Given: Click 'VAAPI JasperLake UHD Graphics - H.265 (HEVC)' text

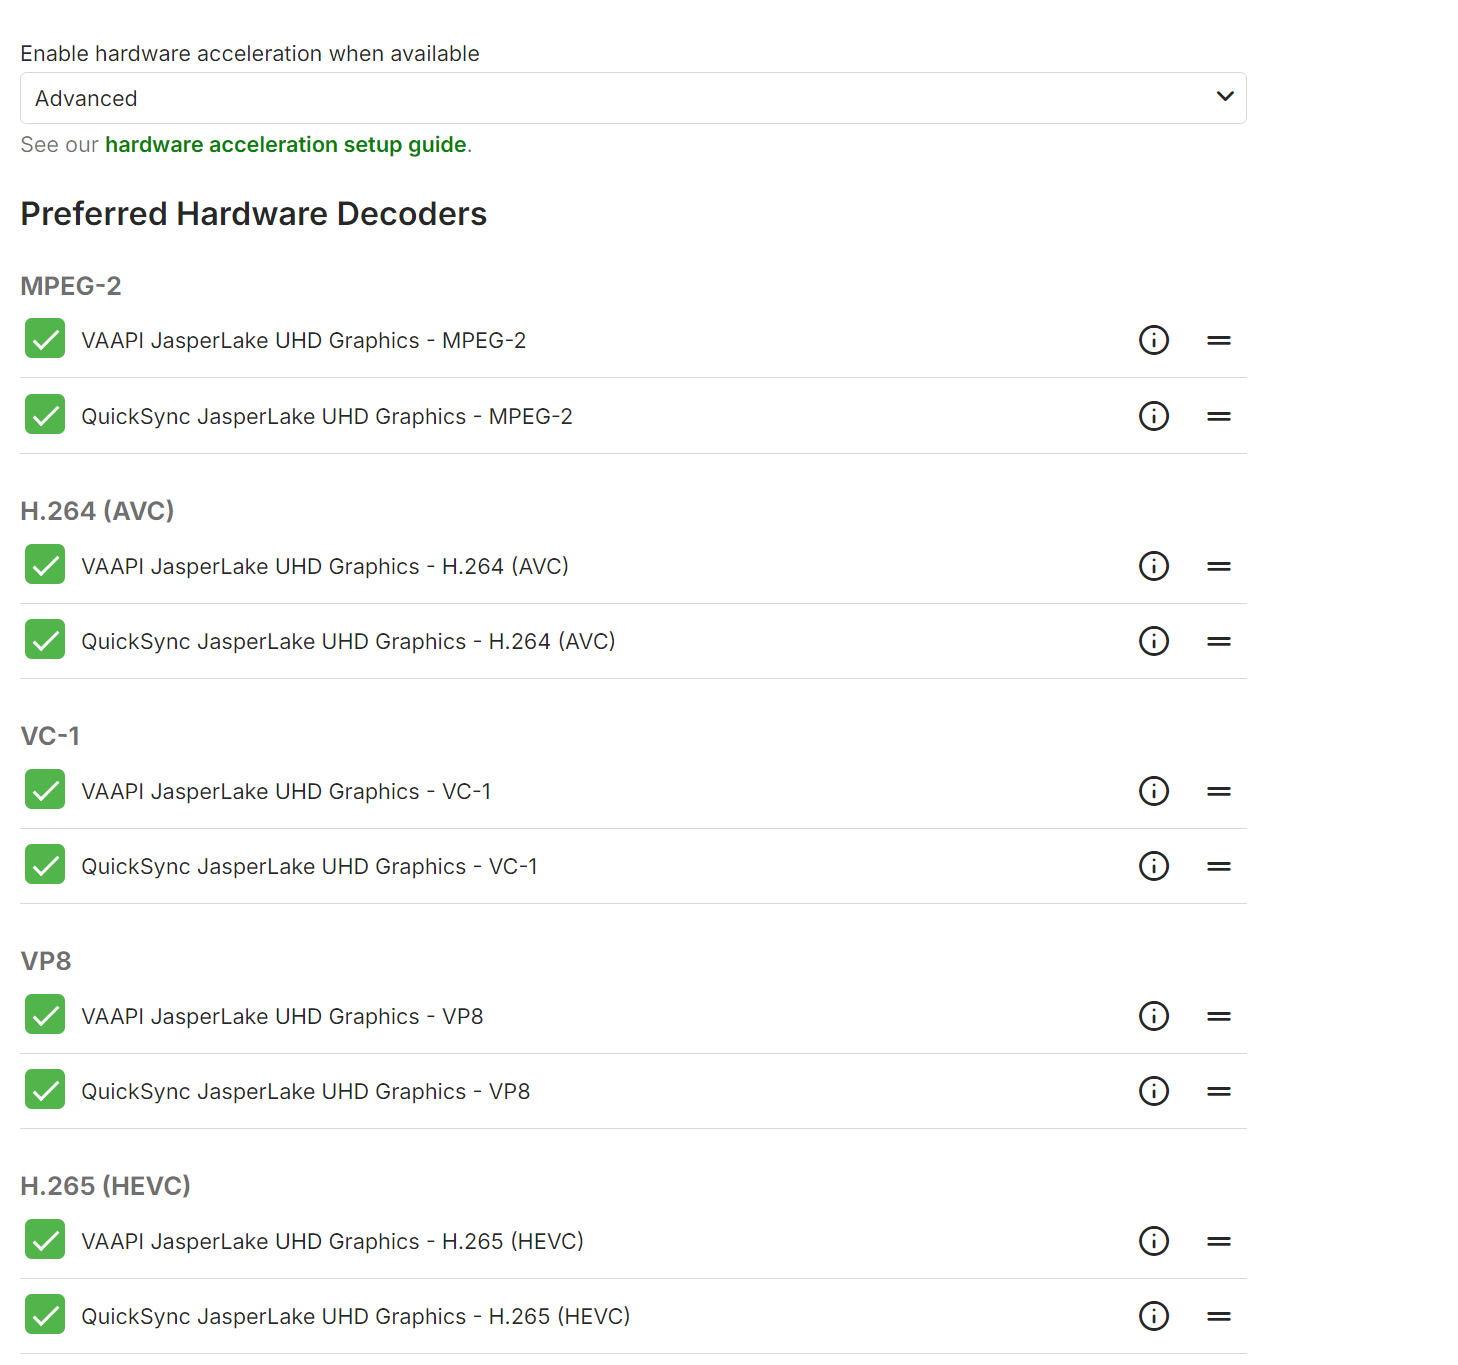Looking at the screenshot, I should point(333,1242).
